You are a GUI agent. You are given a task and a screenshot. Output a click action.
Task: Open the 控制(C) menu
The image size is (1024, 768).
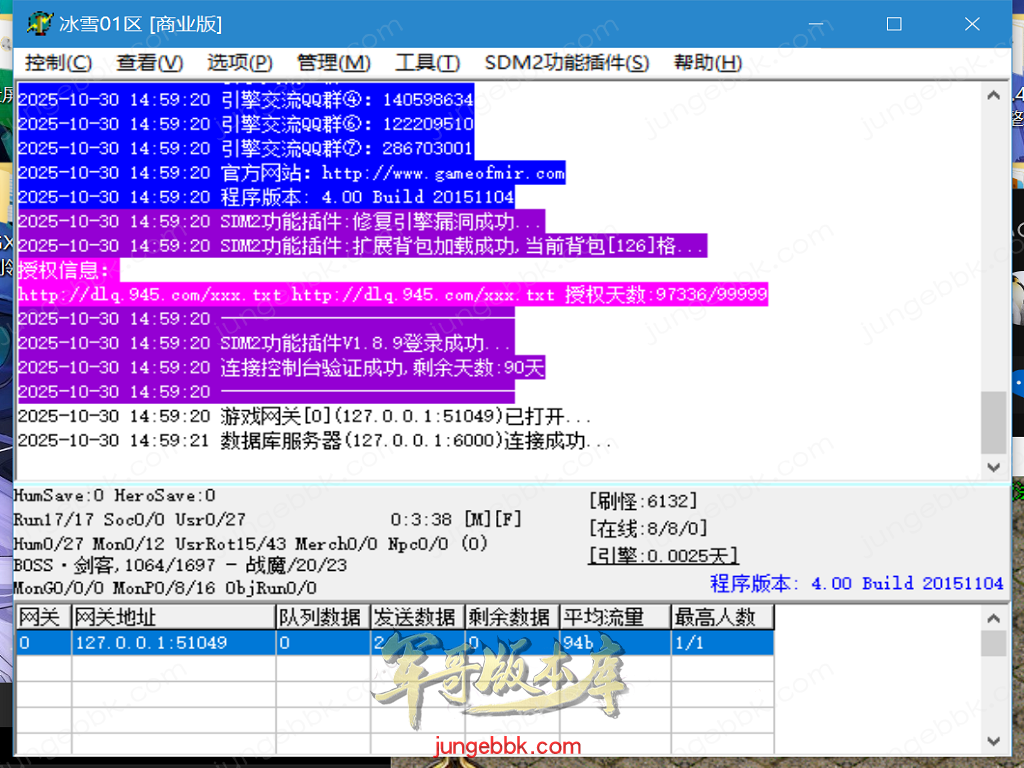point(58,62)
